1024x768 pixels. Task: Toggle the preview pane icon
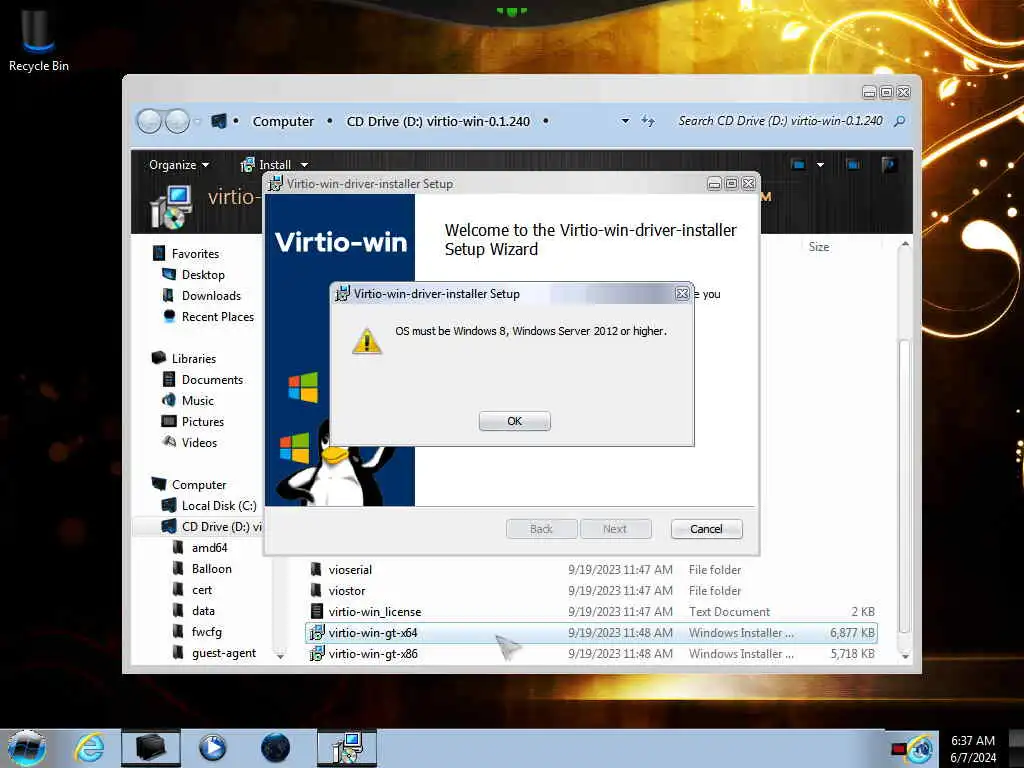[852, 165]
